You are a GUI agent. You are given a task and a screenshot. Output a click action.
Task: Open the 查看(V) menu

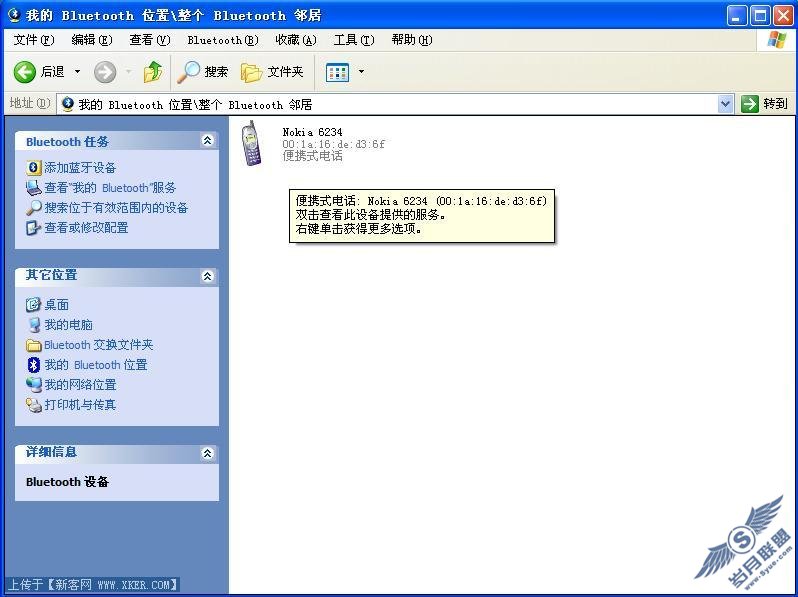[x=150, y=40]
